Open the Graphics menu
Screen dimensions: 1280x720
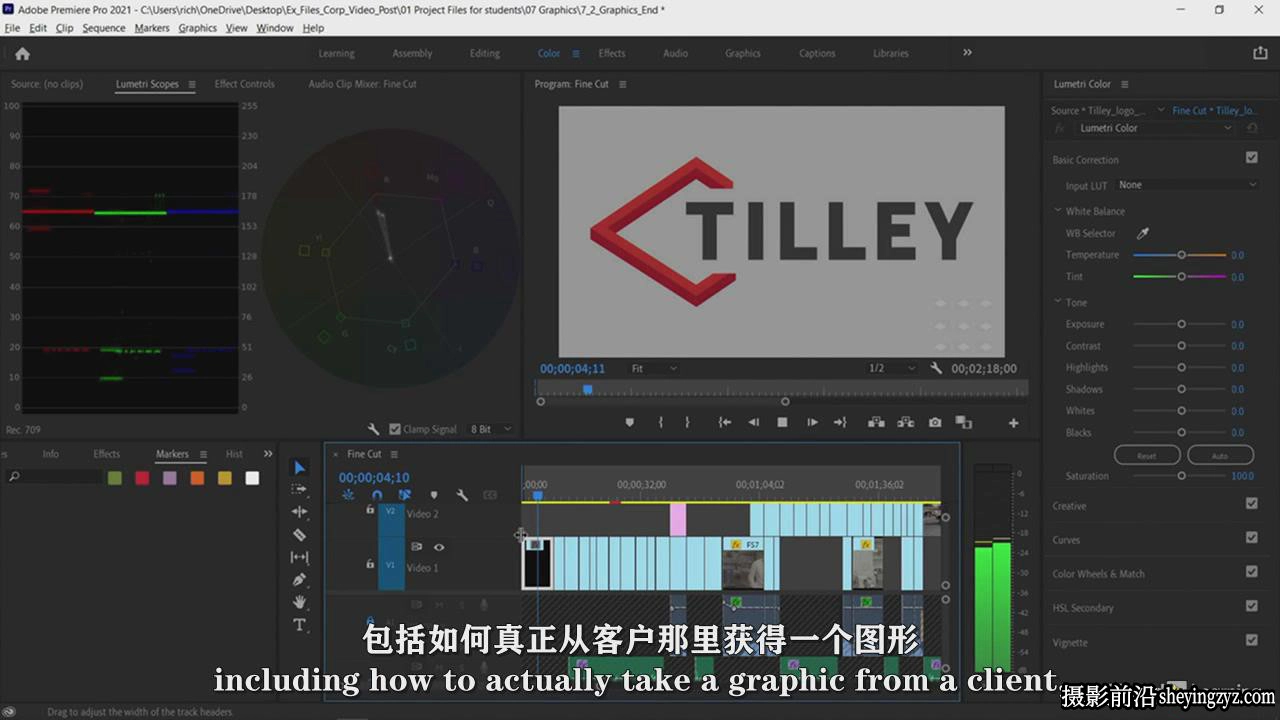[x=197, y=28]
